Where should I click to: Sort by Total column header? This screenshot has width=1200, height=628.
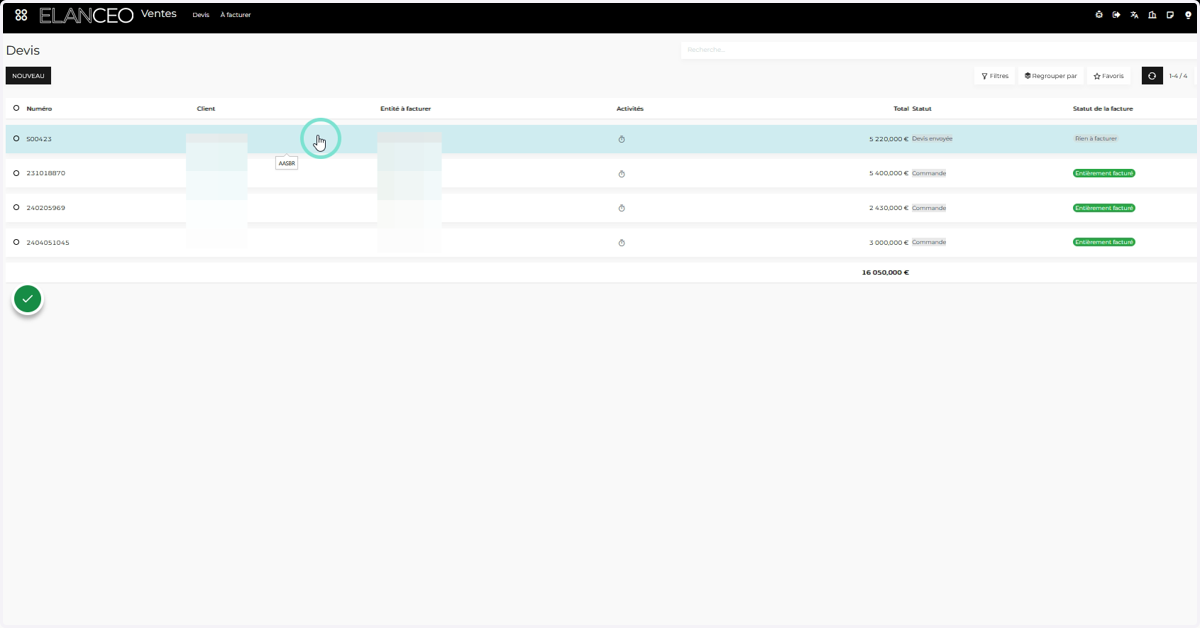(x=901, y=108)
